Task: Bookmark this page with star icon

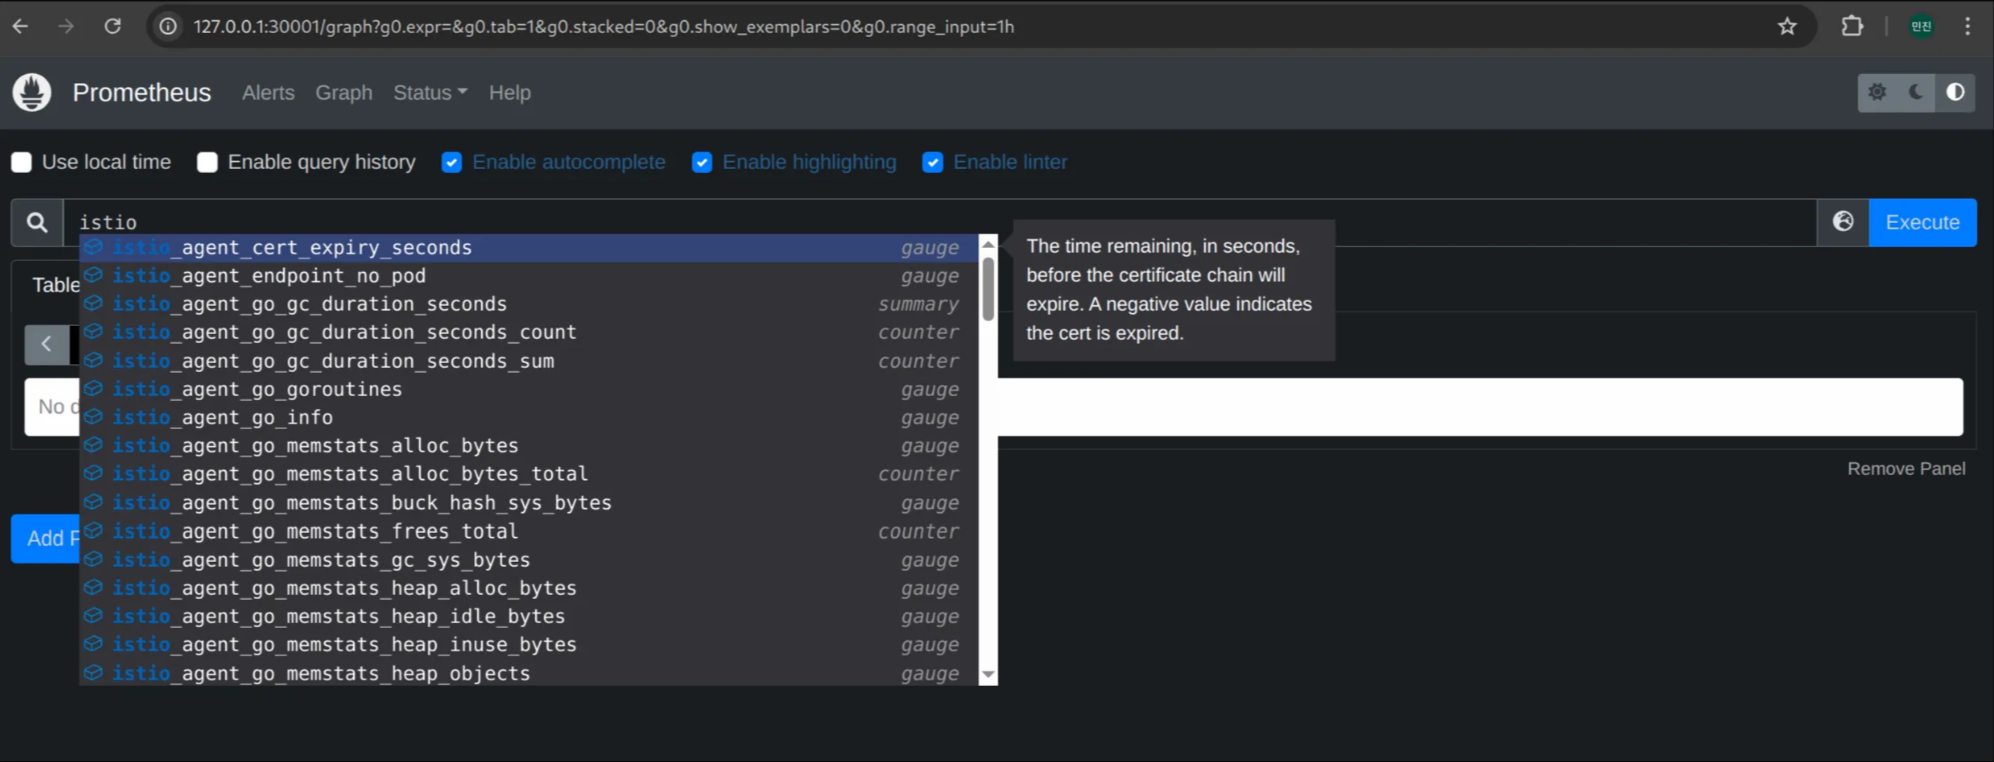Action: (x=1787, y=27)
